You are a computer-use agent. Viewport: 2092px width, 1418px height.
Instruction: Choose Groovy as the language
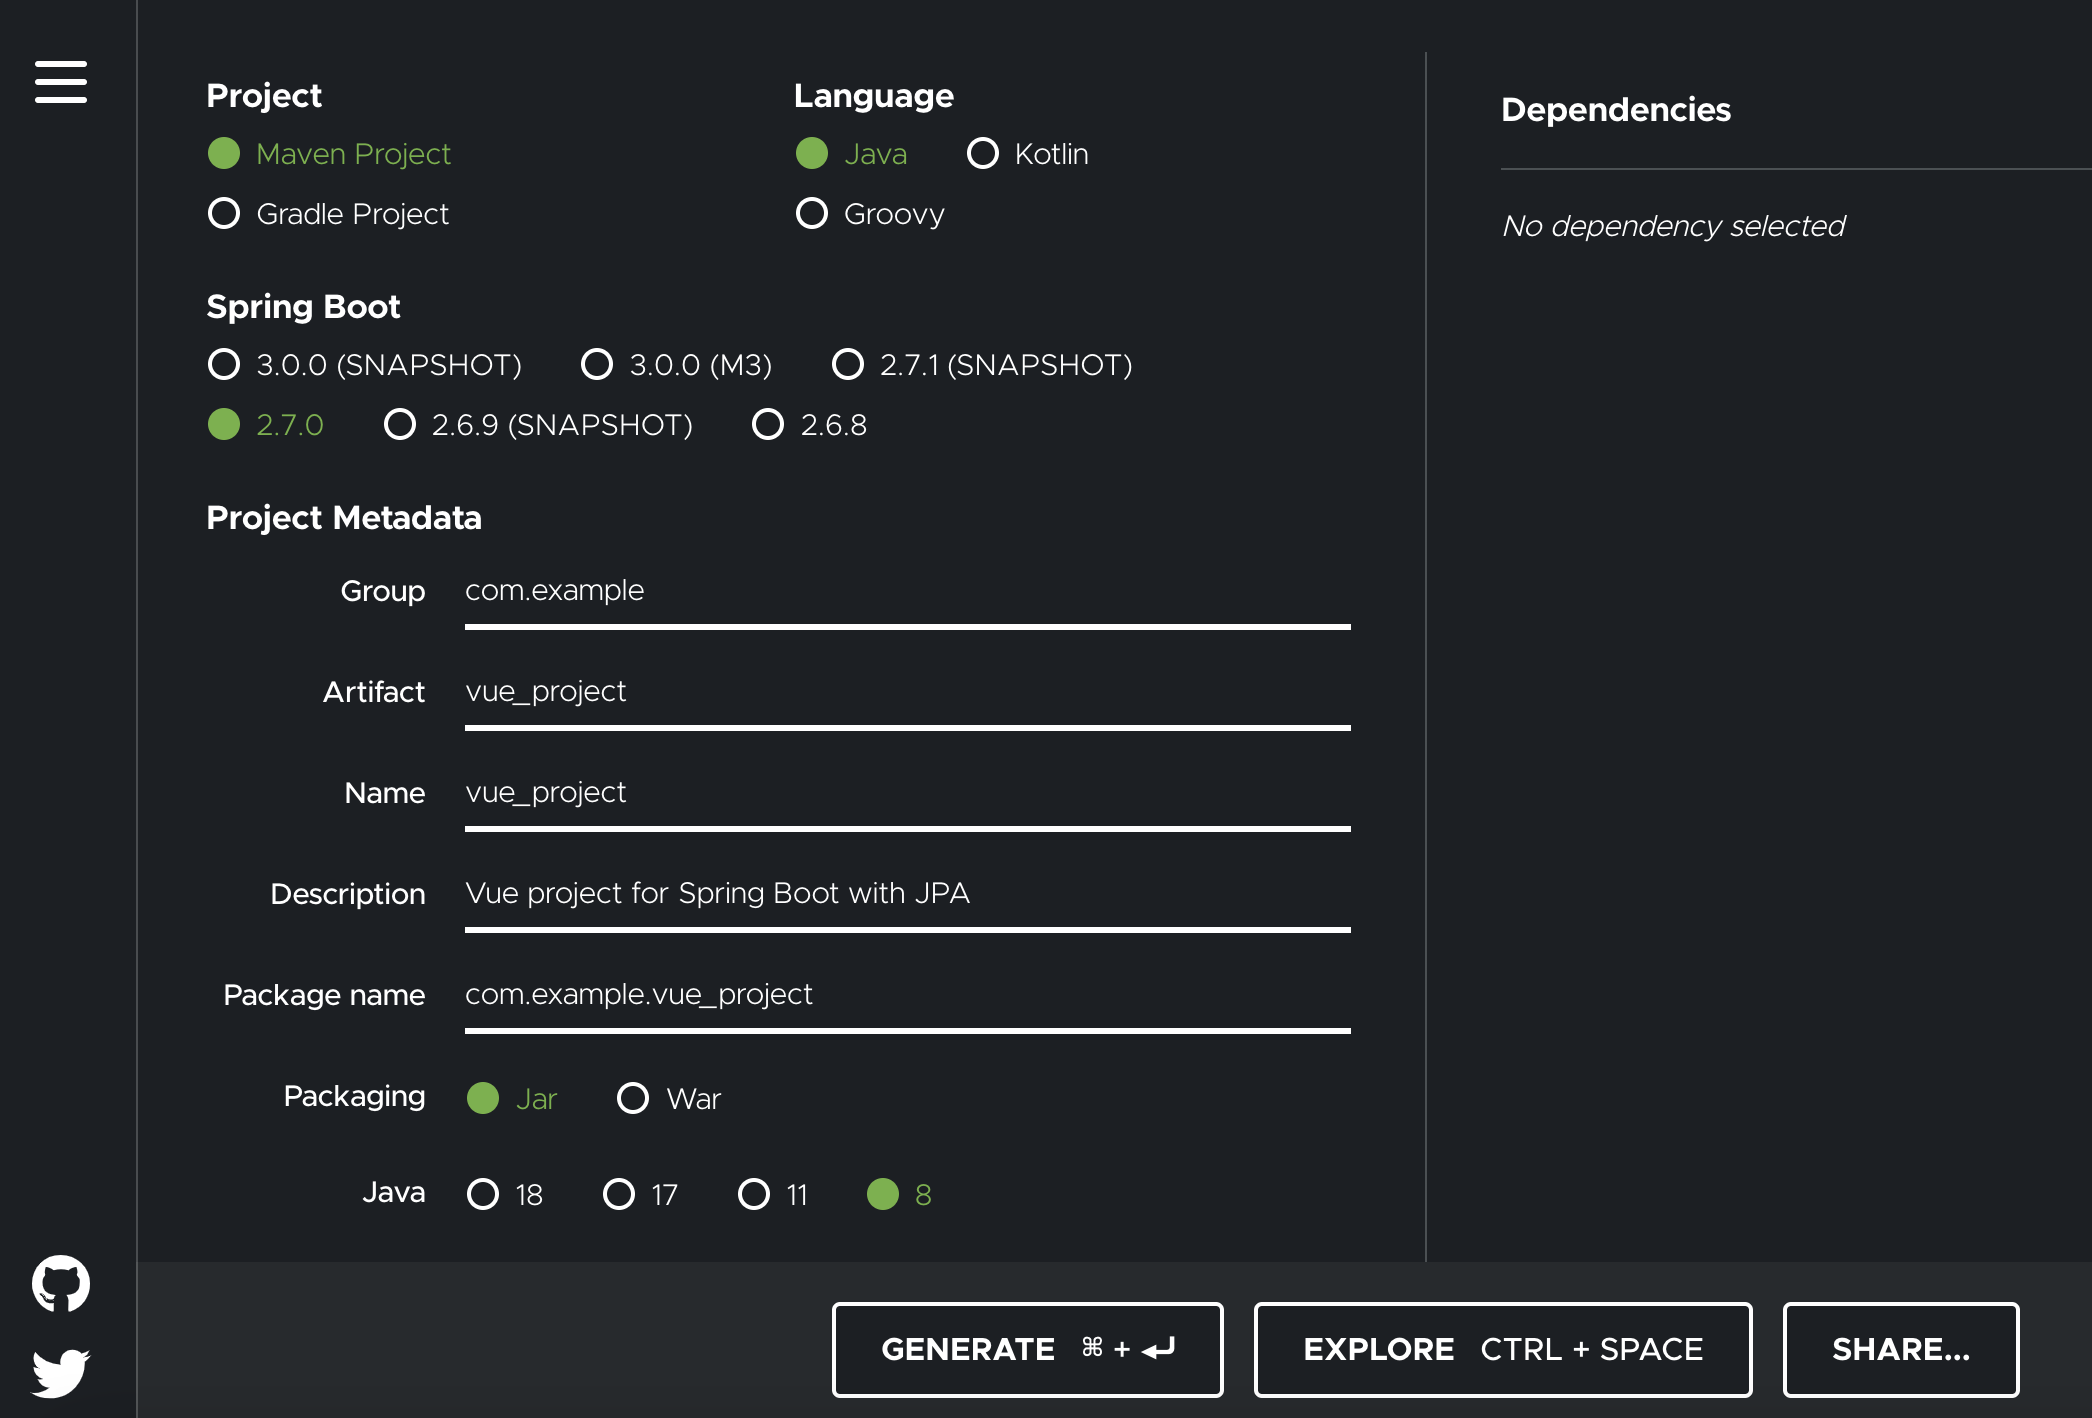pyautogui.click(x=870, y=214)
